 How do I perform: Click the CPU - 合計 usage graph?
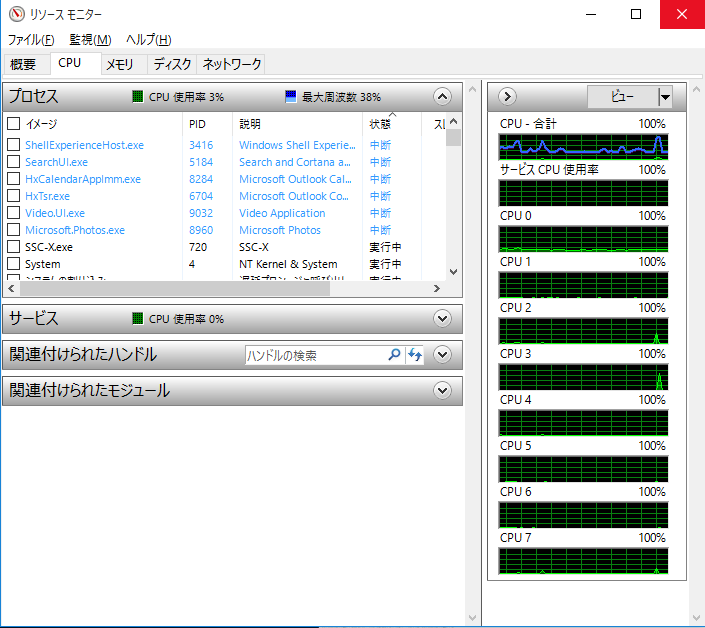coord(583,146)
